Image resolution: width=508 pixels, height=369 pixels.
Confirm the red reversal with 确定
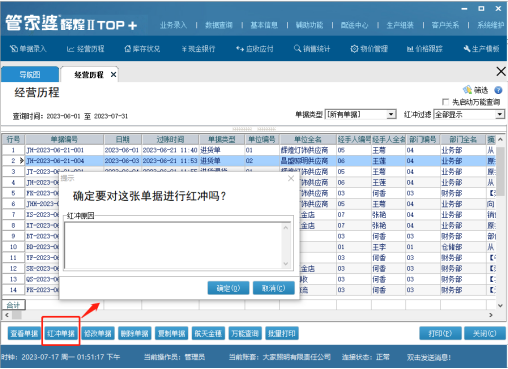pos(228,288)
